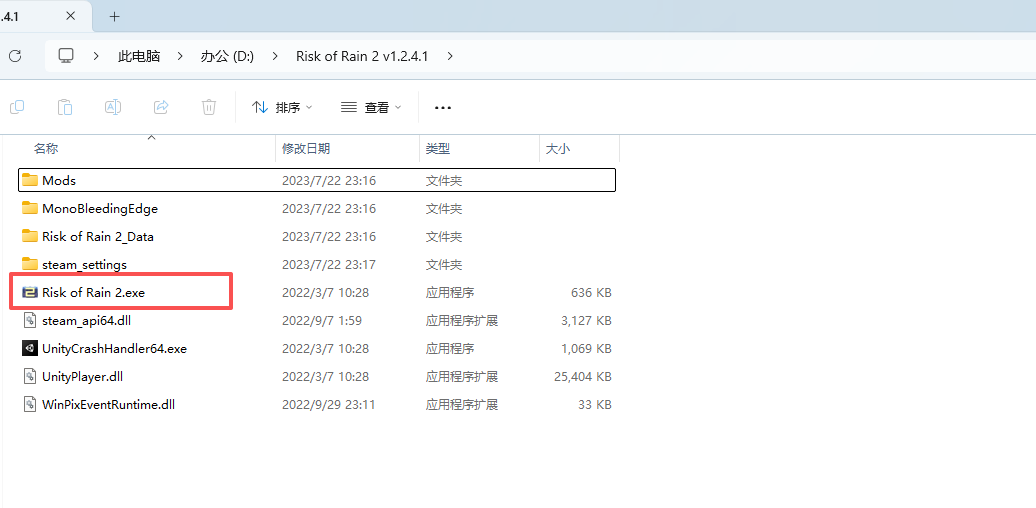
Task: Open the three-dot more options menu
Action: pyautogui.click(x=443, y=107)
